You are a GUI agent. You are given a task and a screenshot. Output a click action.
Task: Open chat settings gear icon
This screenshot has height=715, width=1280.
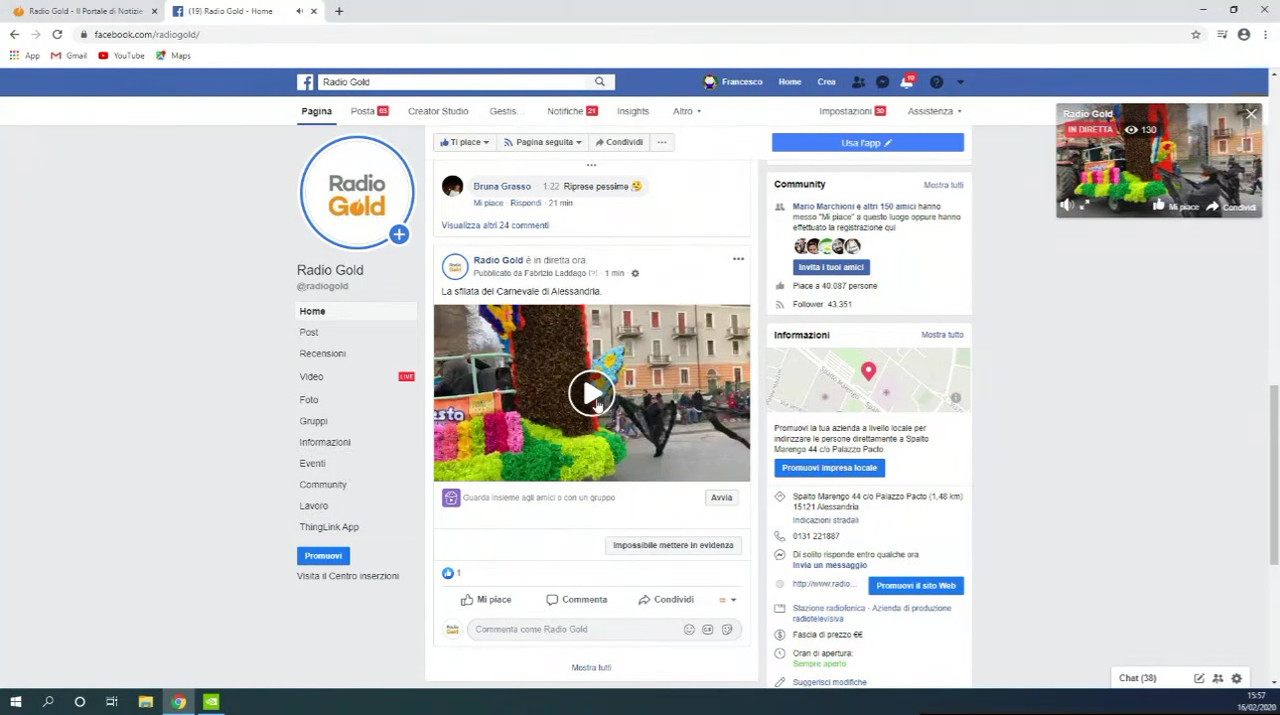pyautogui.click(x=1237, y=678)
